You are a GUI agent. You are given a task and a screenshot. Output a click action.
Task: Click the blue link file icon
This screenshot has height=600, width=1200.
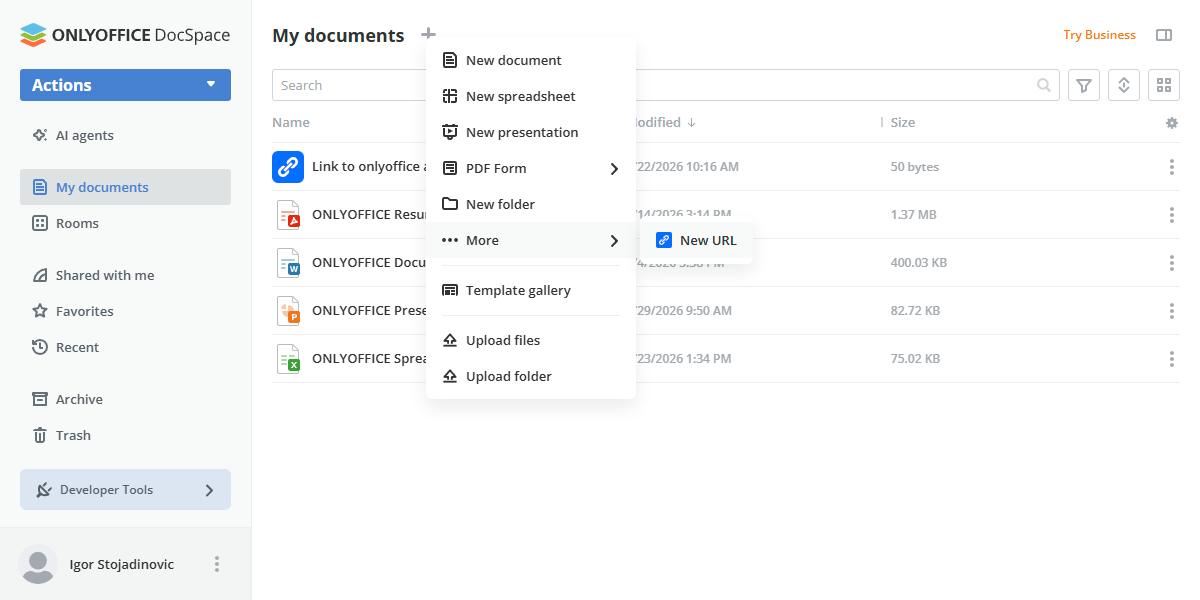288,167
